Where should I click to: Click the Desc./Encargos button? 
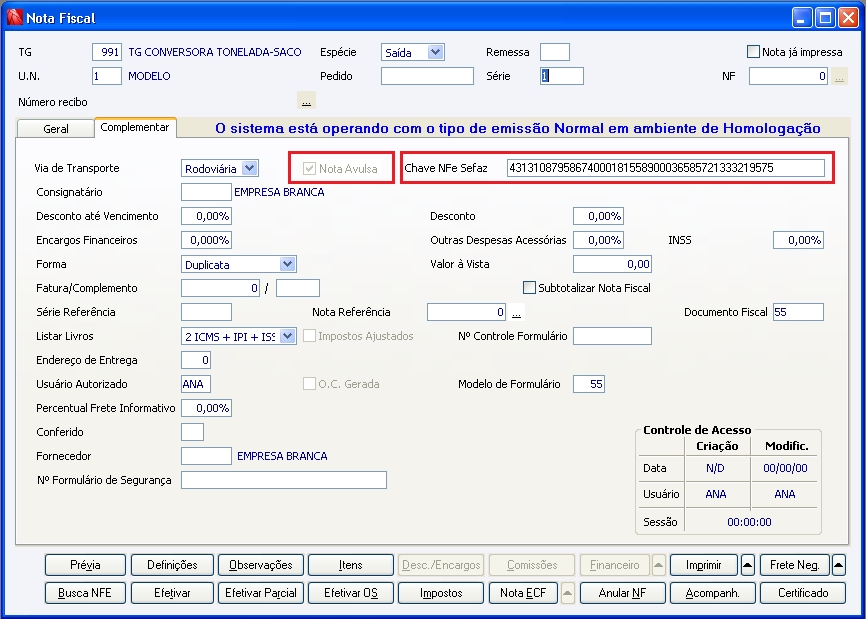pyautogui.click(x=441, y=565)
